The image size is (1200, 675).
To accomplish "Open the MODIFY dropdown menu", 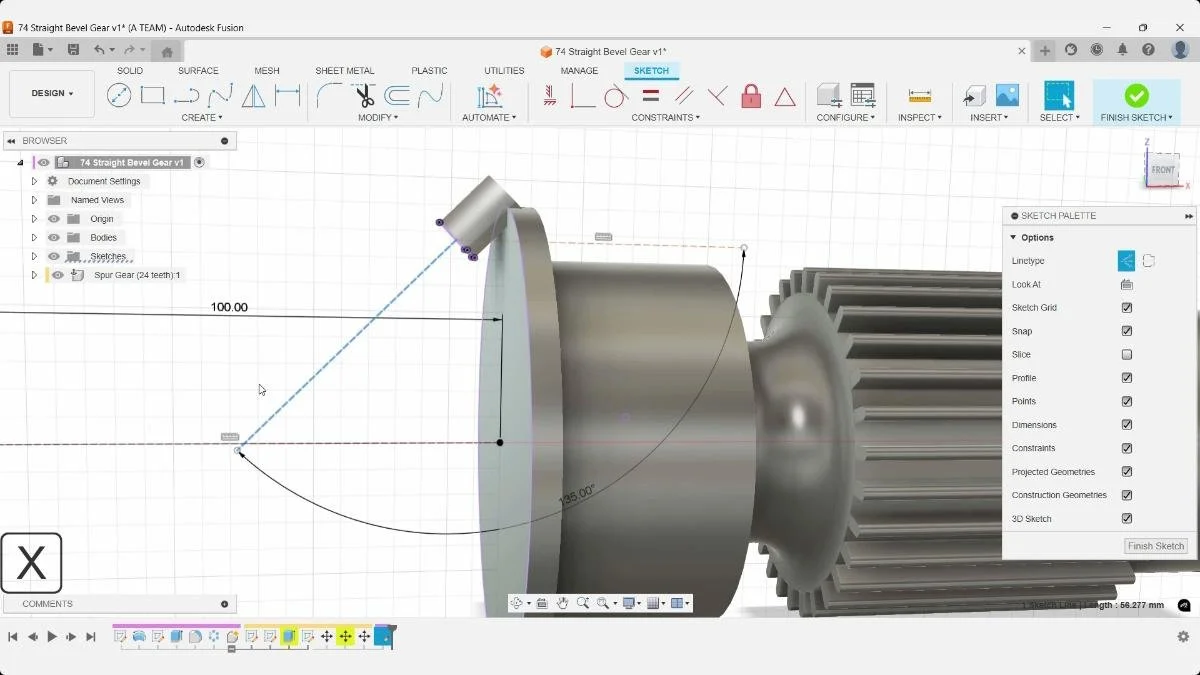I will (x=378, y=118).
